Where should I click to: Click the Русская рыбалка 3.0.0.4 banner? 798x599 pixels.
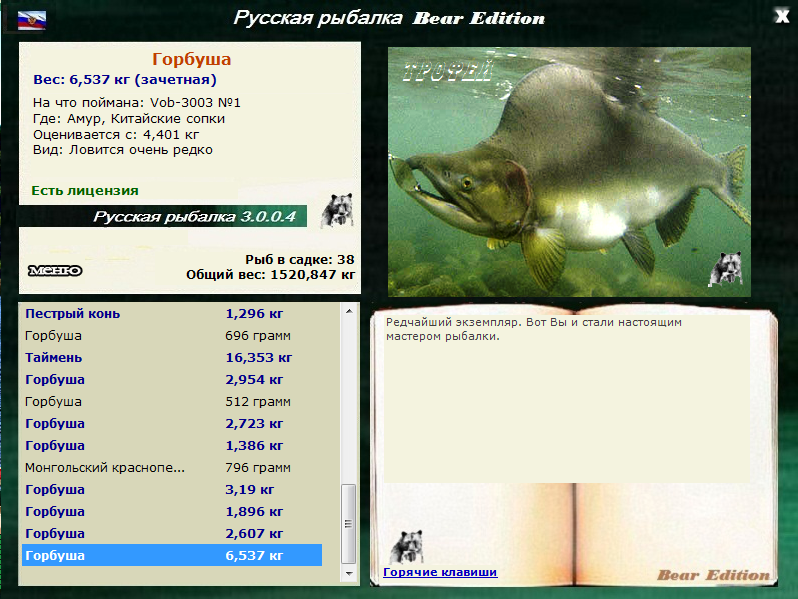(193, 216)
